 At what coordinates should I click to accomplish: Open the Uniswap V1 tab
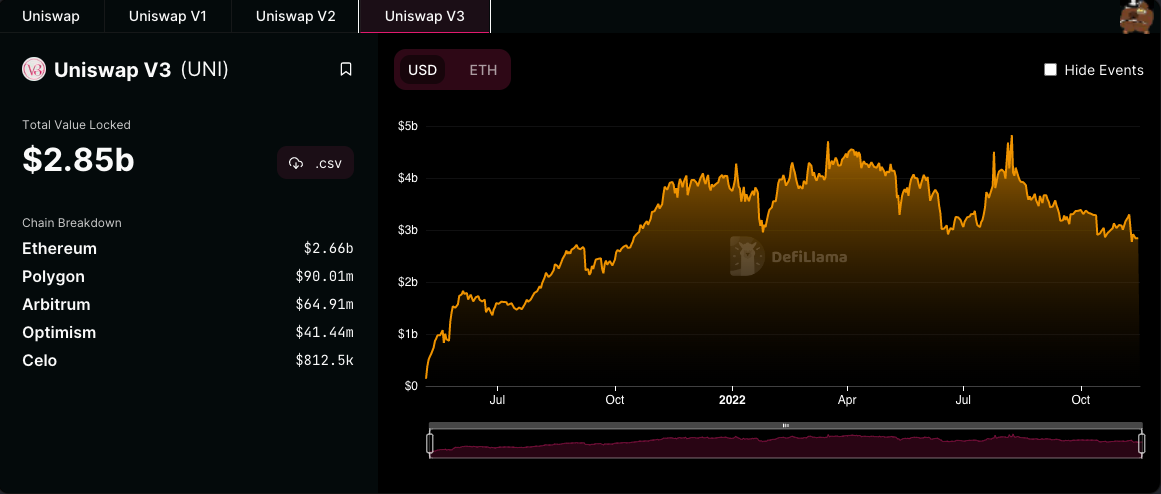click(167, 16)
